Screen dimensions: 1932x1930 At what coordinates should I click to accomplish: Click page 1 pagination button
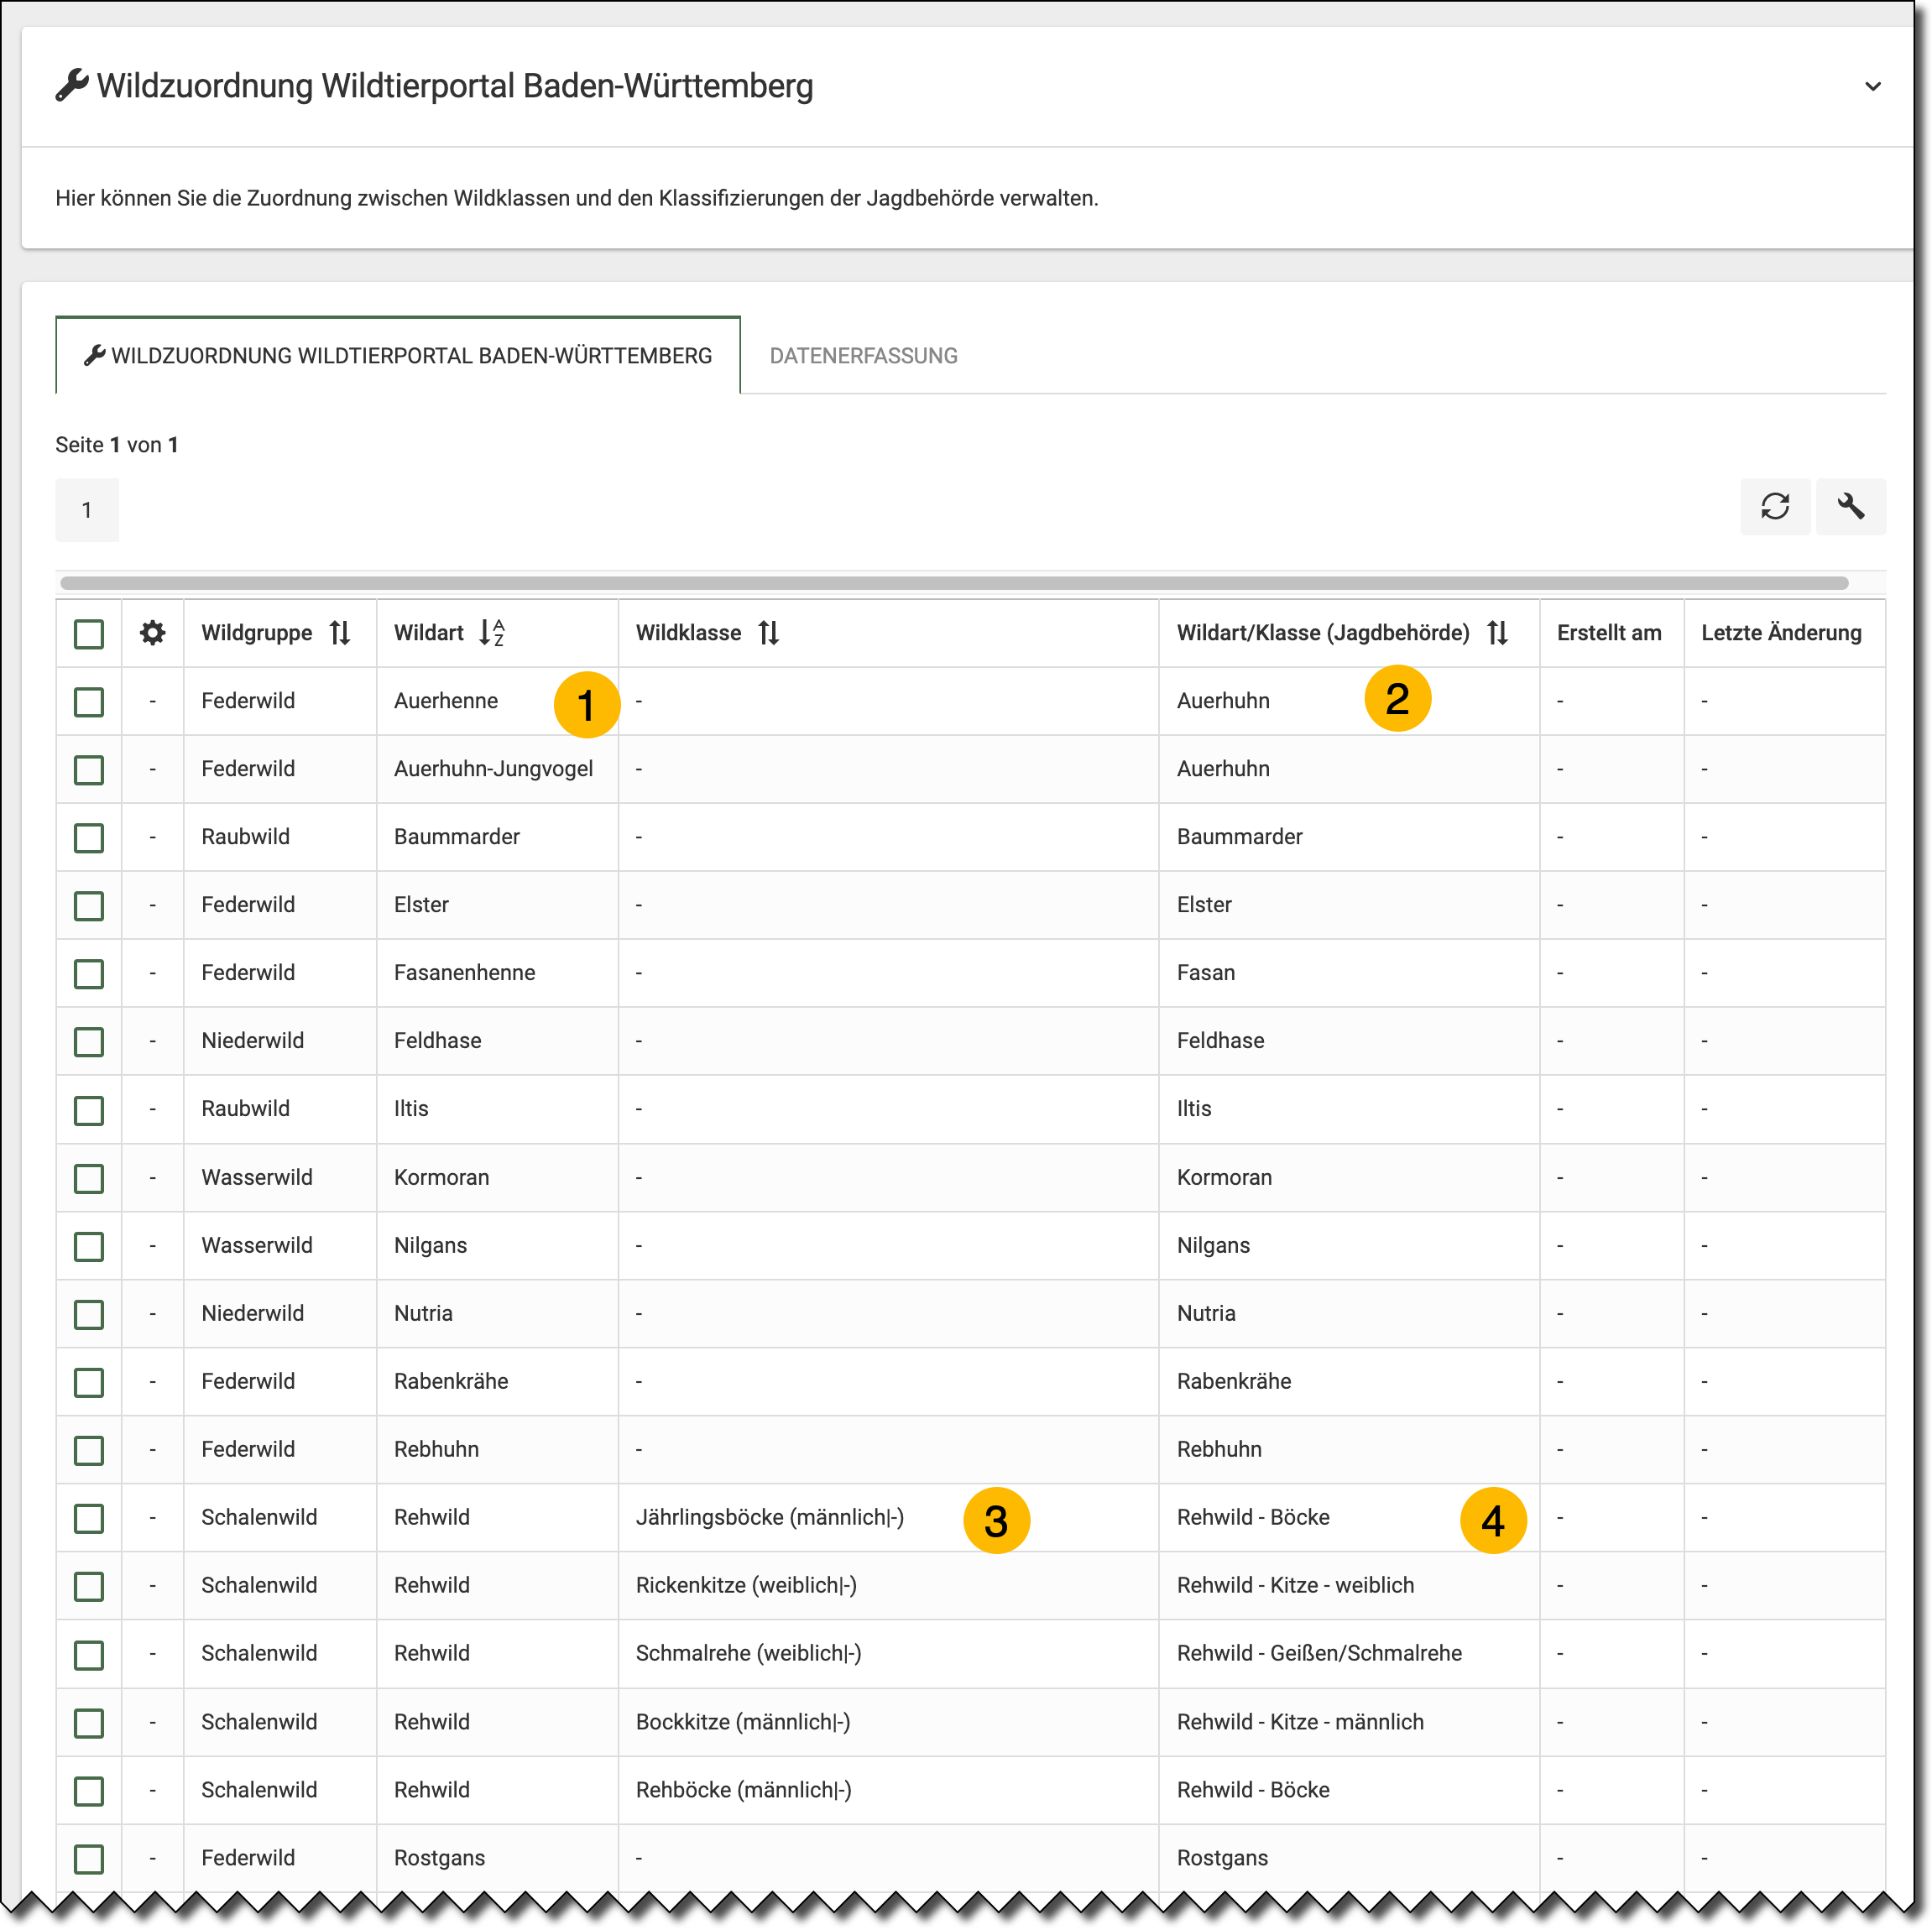pos(87,510)
